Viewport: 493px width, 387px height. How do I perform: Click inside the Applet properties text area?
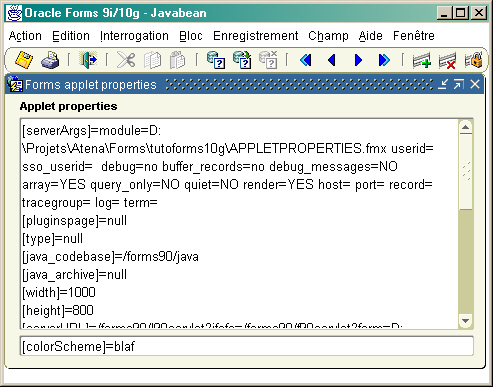point(239,224)
